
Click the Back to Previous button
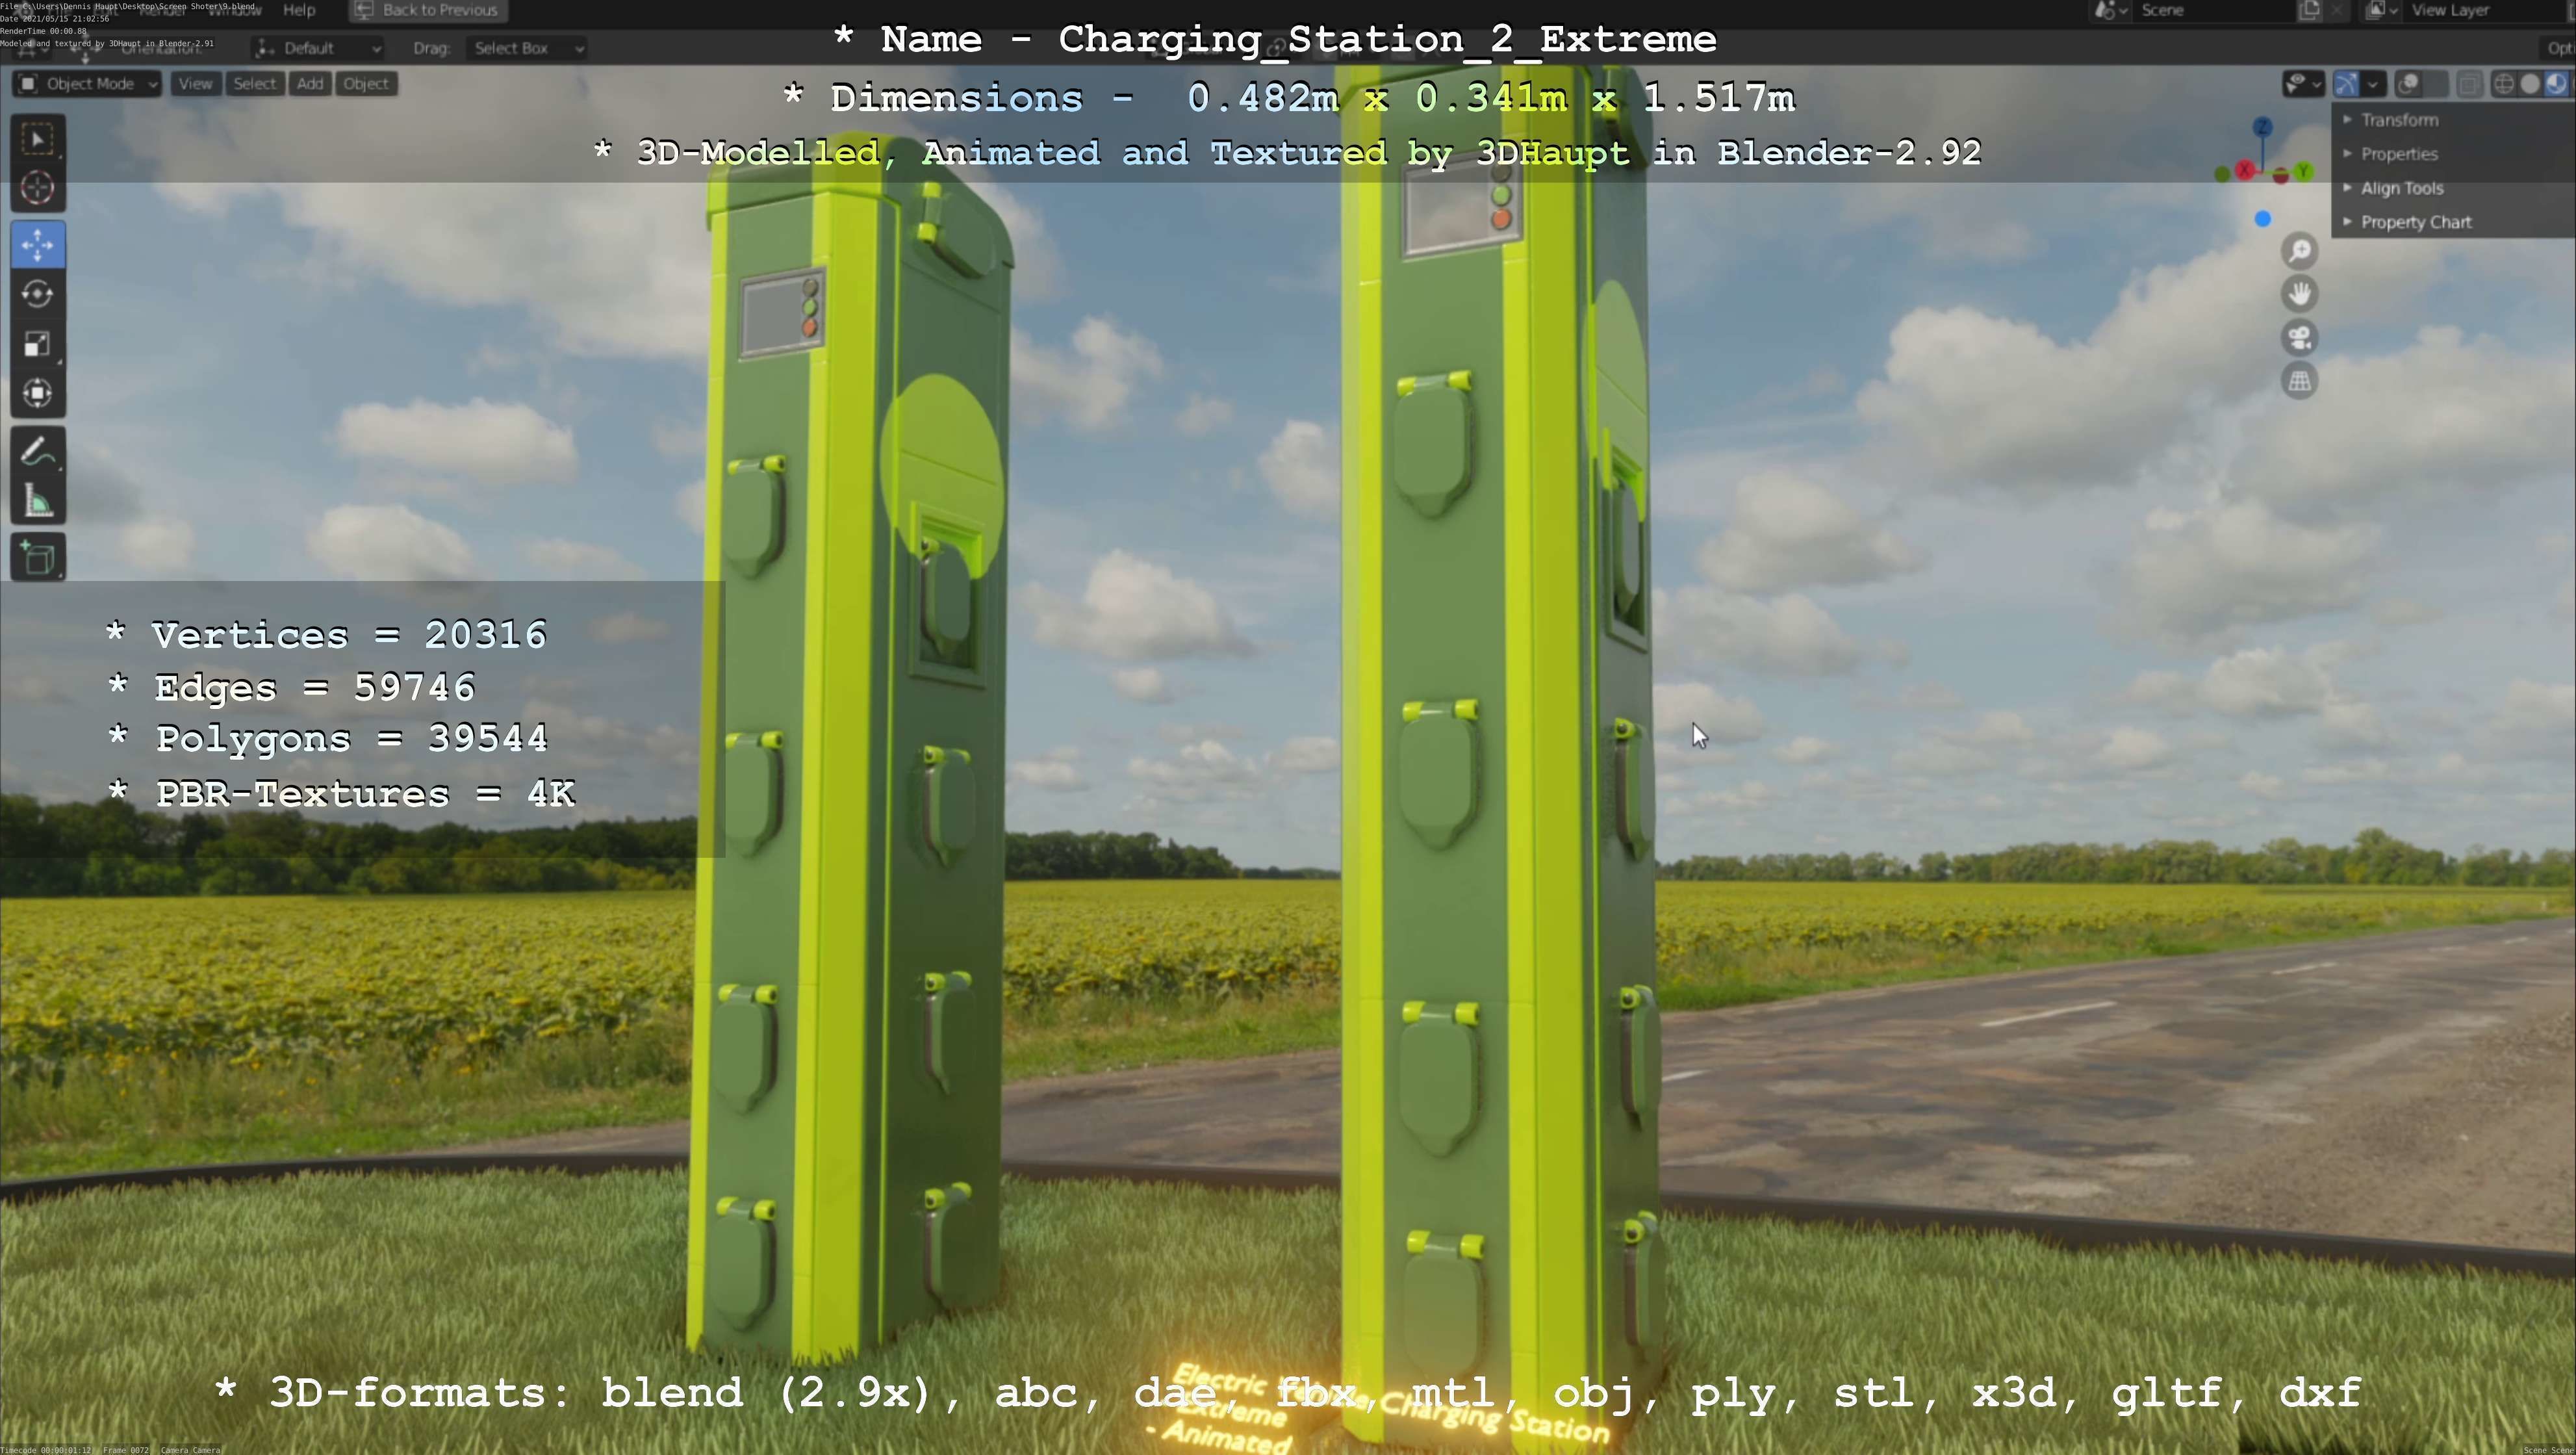pos(427,10)
